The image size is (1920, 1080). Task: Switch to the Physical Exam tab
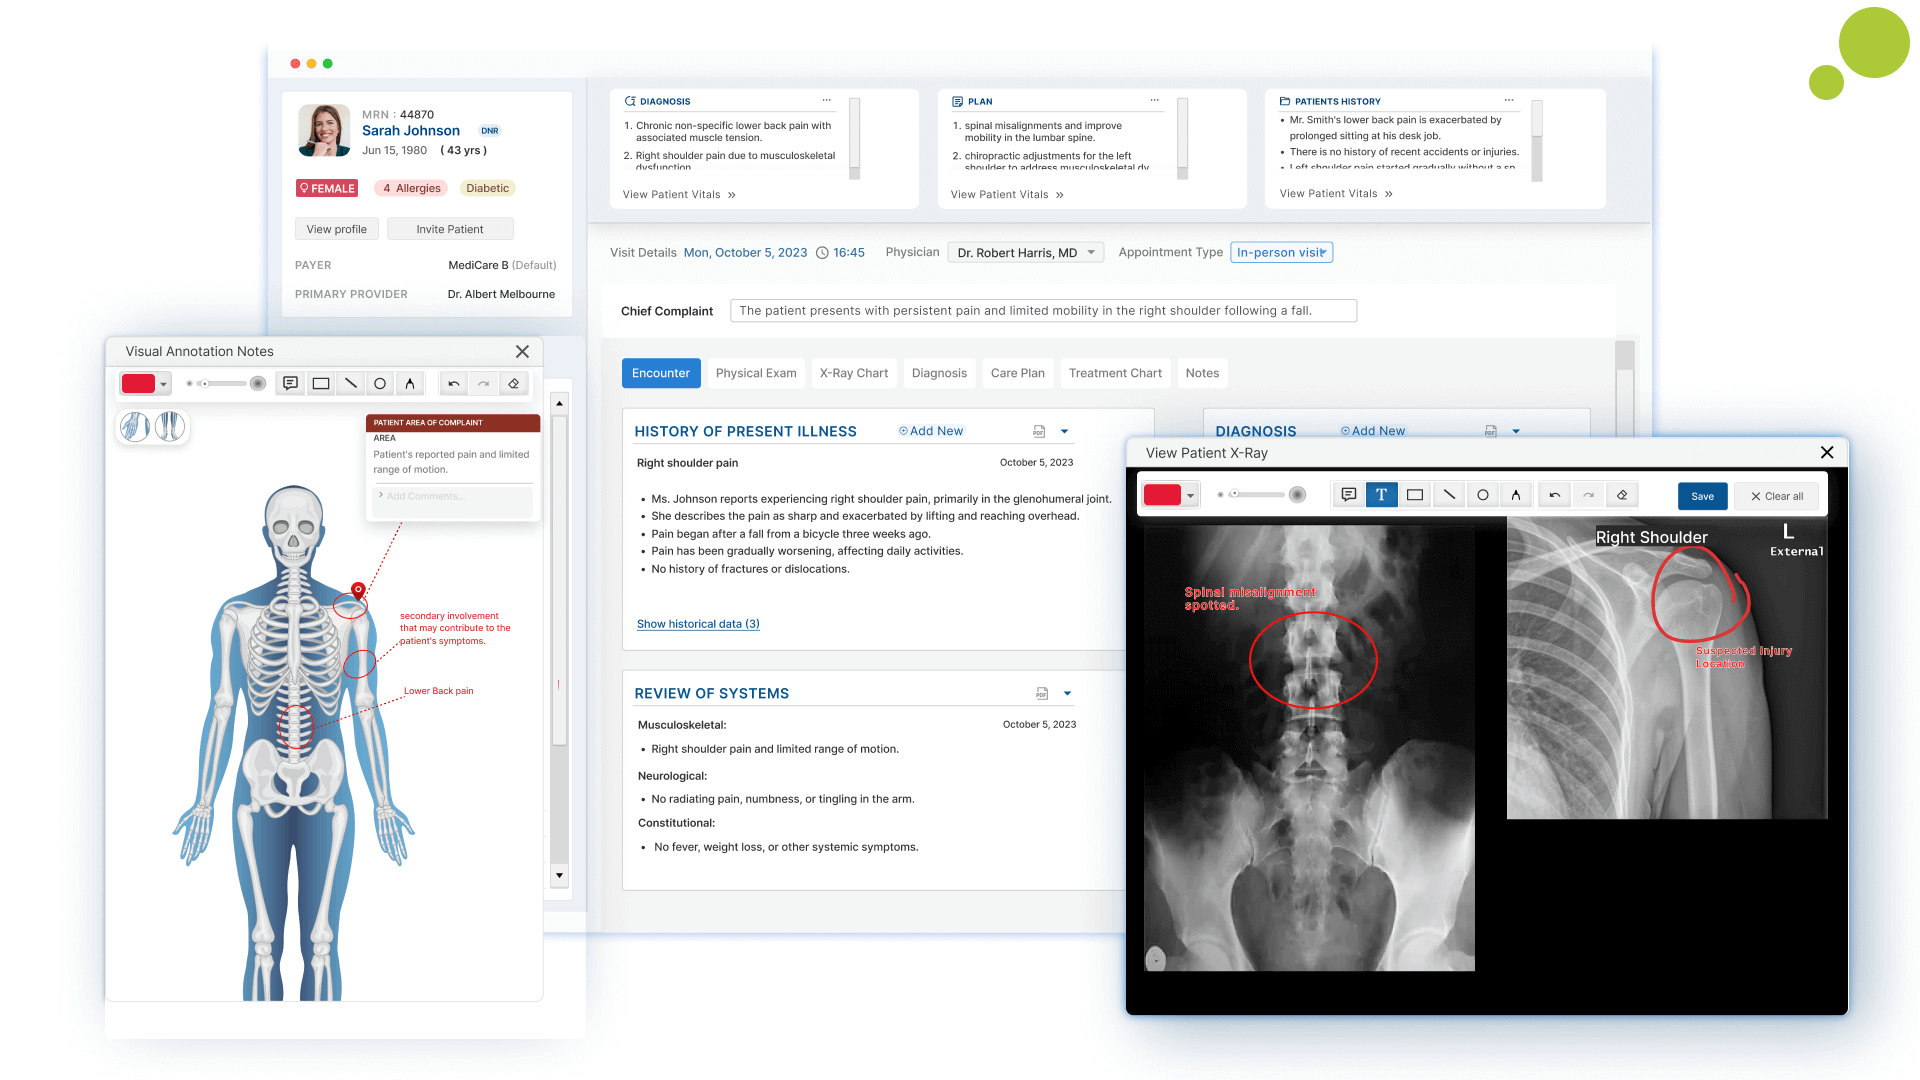click(756, 372)
